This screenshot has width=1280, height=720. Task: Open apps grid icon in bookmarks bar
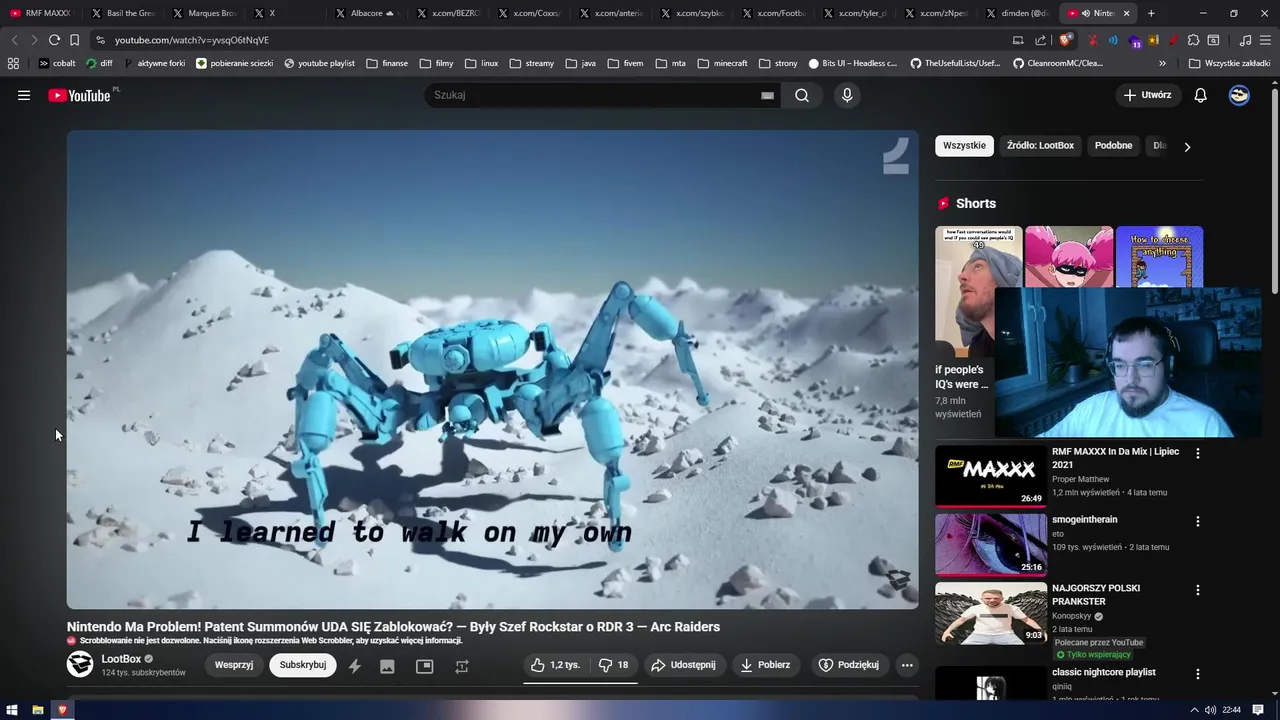[x=13, y=63]
